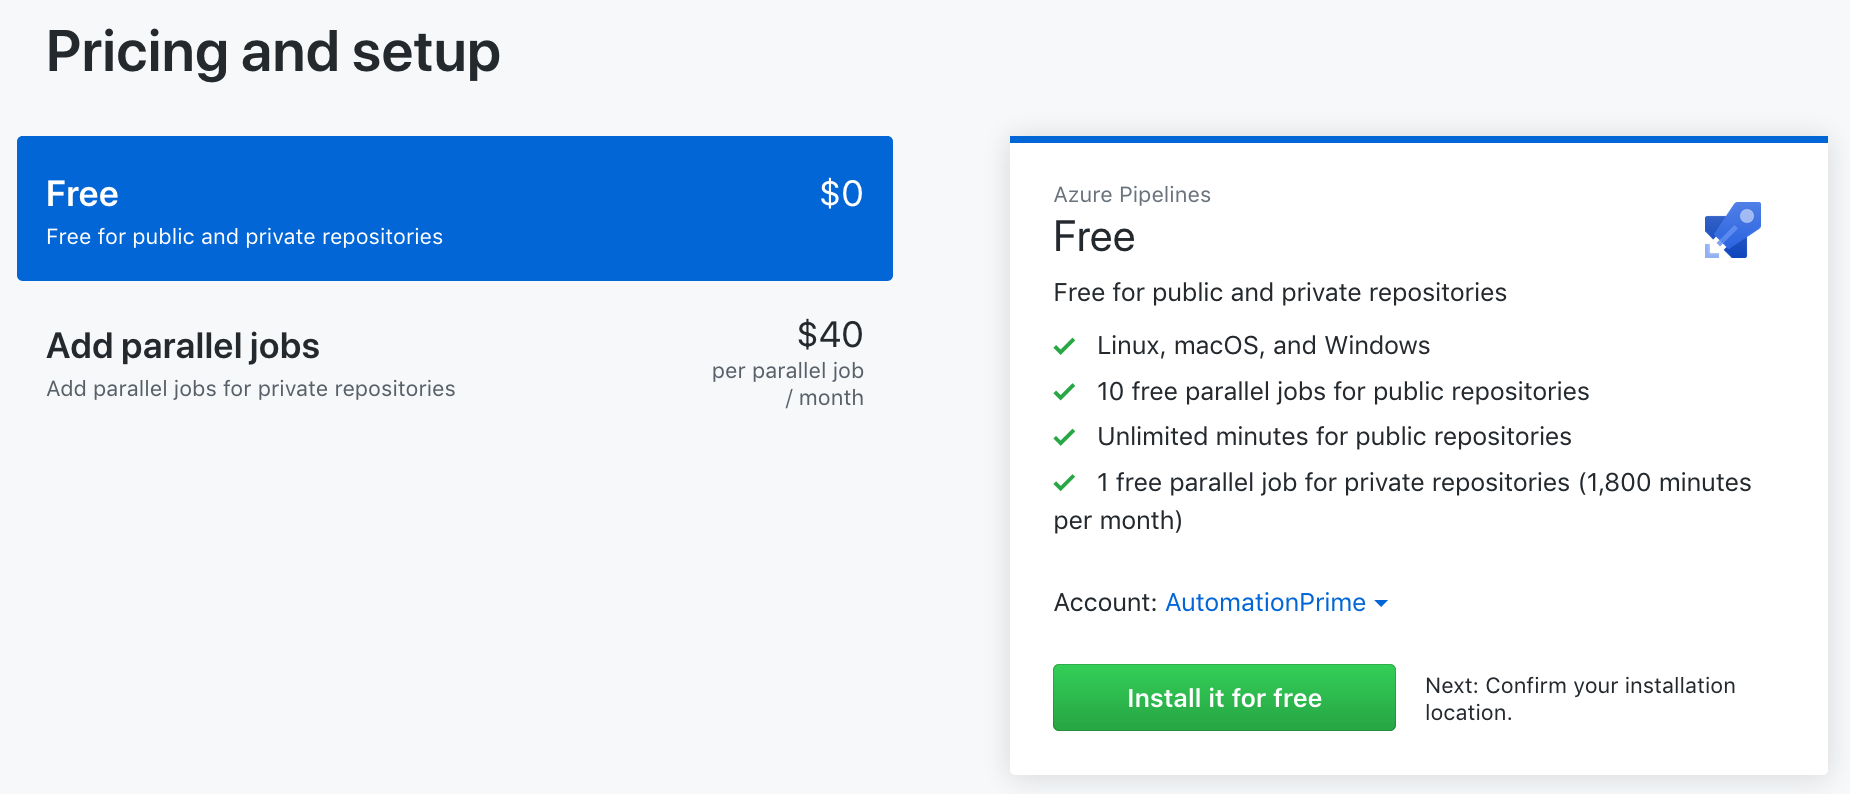Click the Azure Pipelines rocket logo
The height and width of the screenshot is (794, 1850).
1732,230
